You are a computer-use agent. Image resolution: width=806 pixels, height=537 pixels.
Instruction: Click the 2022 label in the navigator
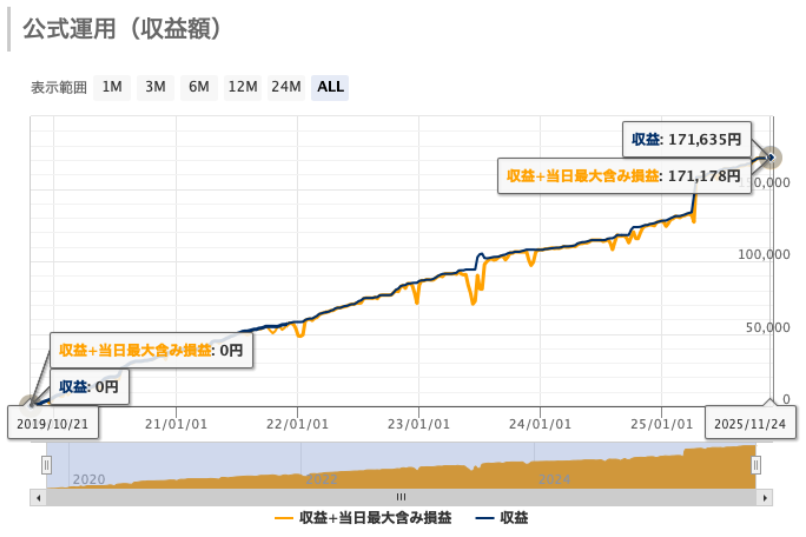click(x=321, y=479)
